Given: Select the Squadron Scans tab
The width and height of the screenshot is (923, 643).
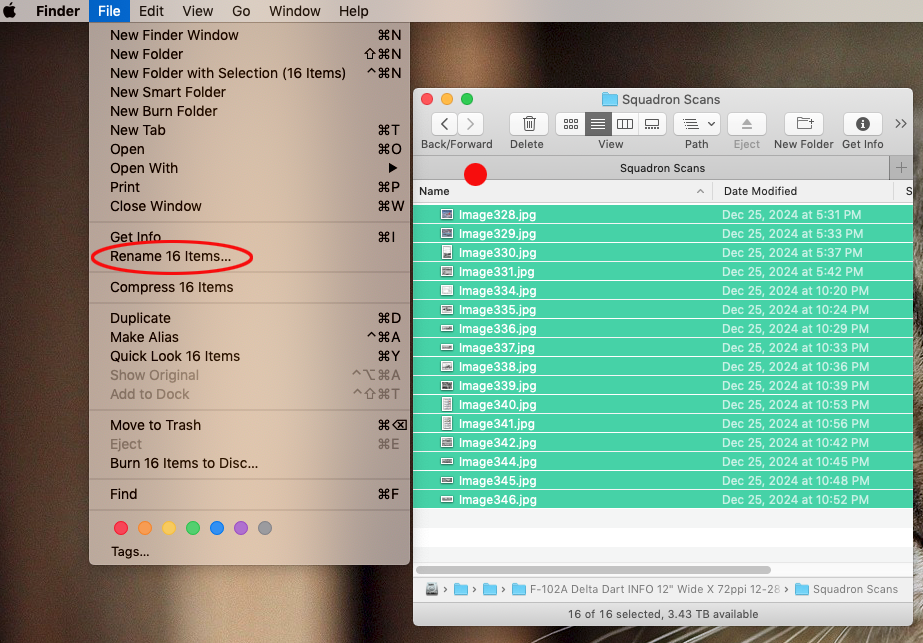Looking at the screenshot, I should pyautogui.click(x=651, y=168).
